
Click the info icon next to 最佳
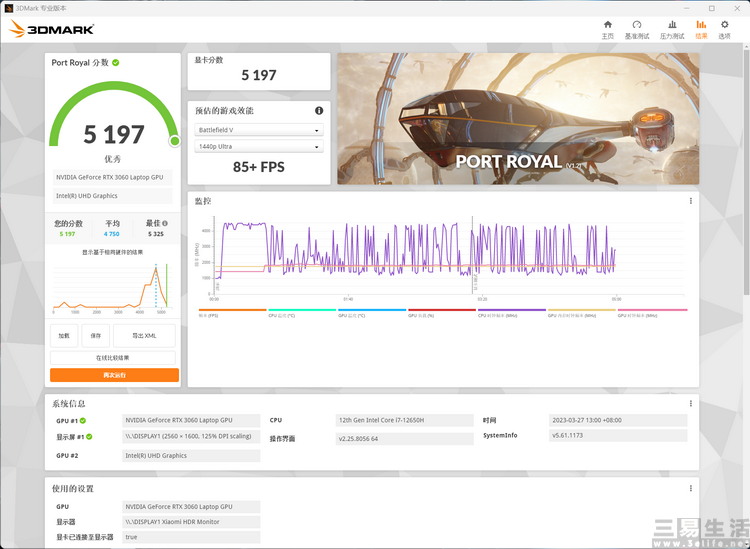pos(165,223)
